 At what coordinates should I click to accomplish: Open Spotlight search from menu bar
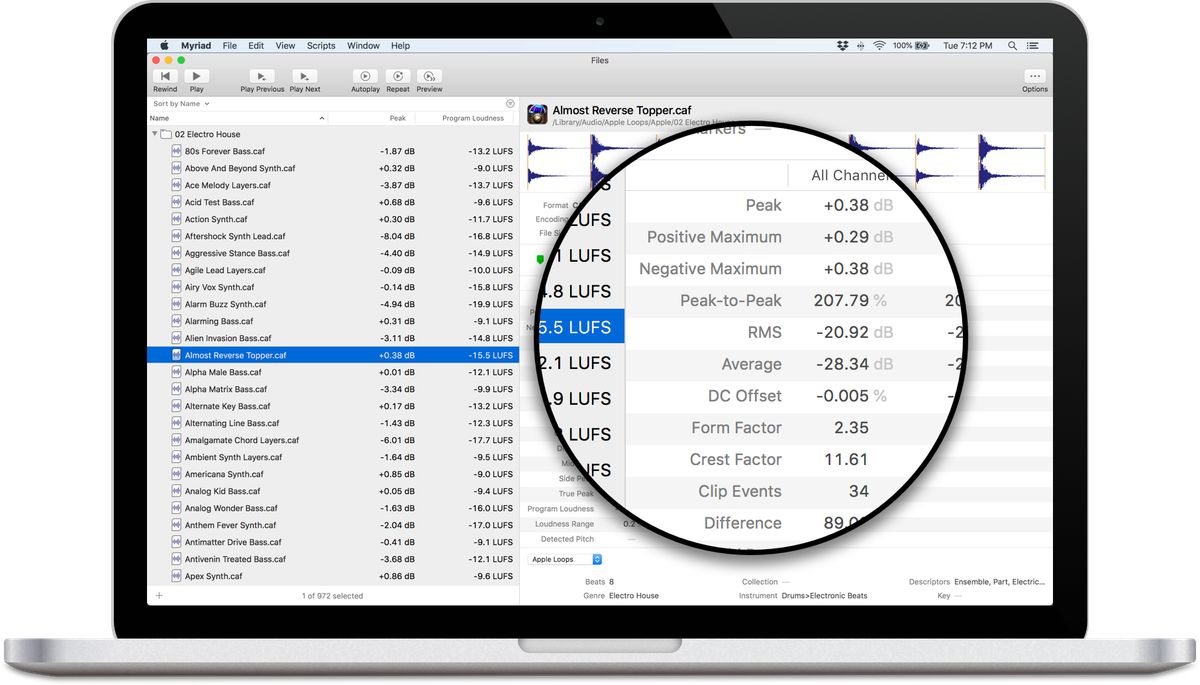click(x=1012, y=45)
